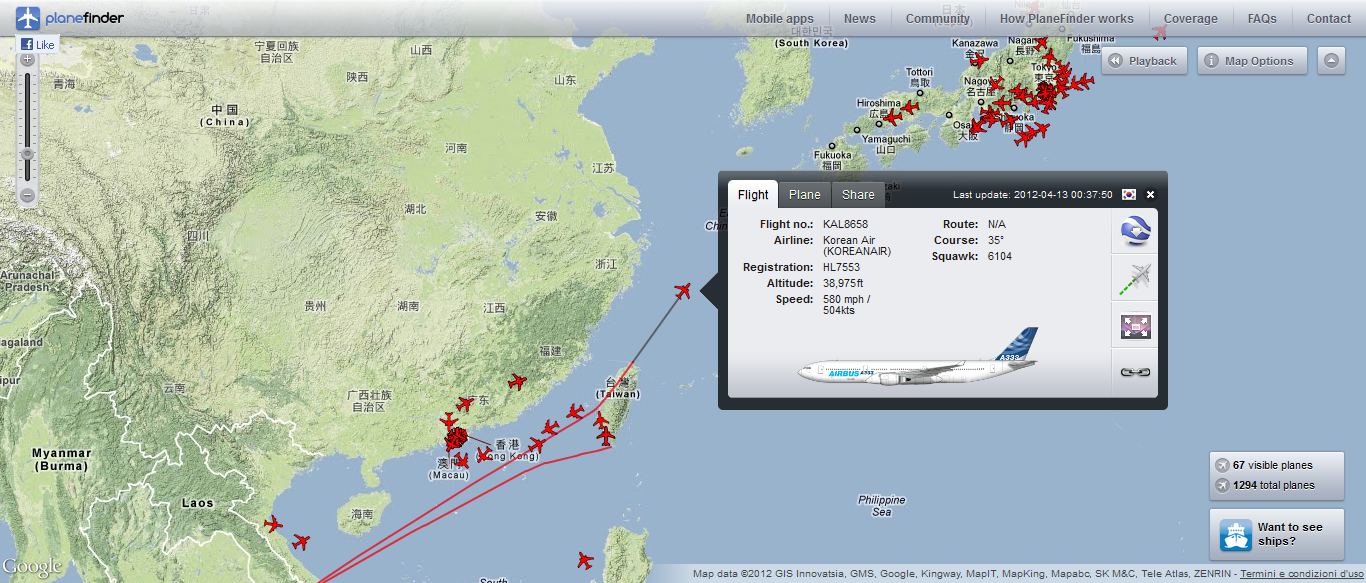
Task: Switch to the Share tab
Action: click(x=858, y=195)
